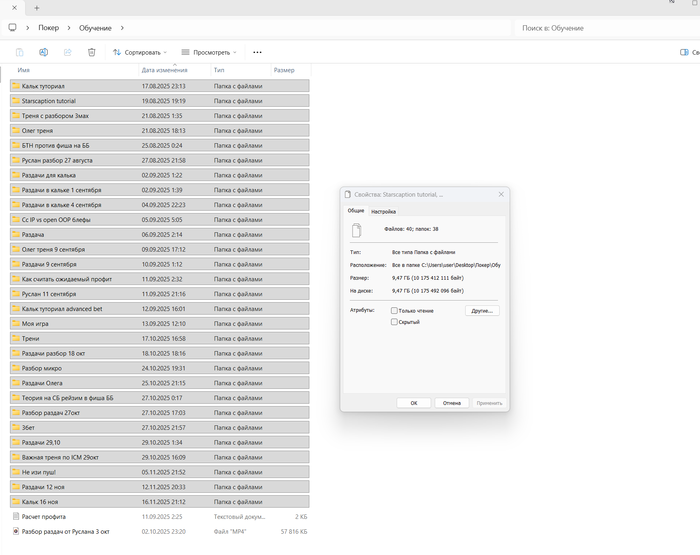Click OK button in properties dialog
The height and width of the screenshot is (555, 700).
pyautogui.click(x=413, y=403)
